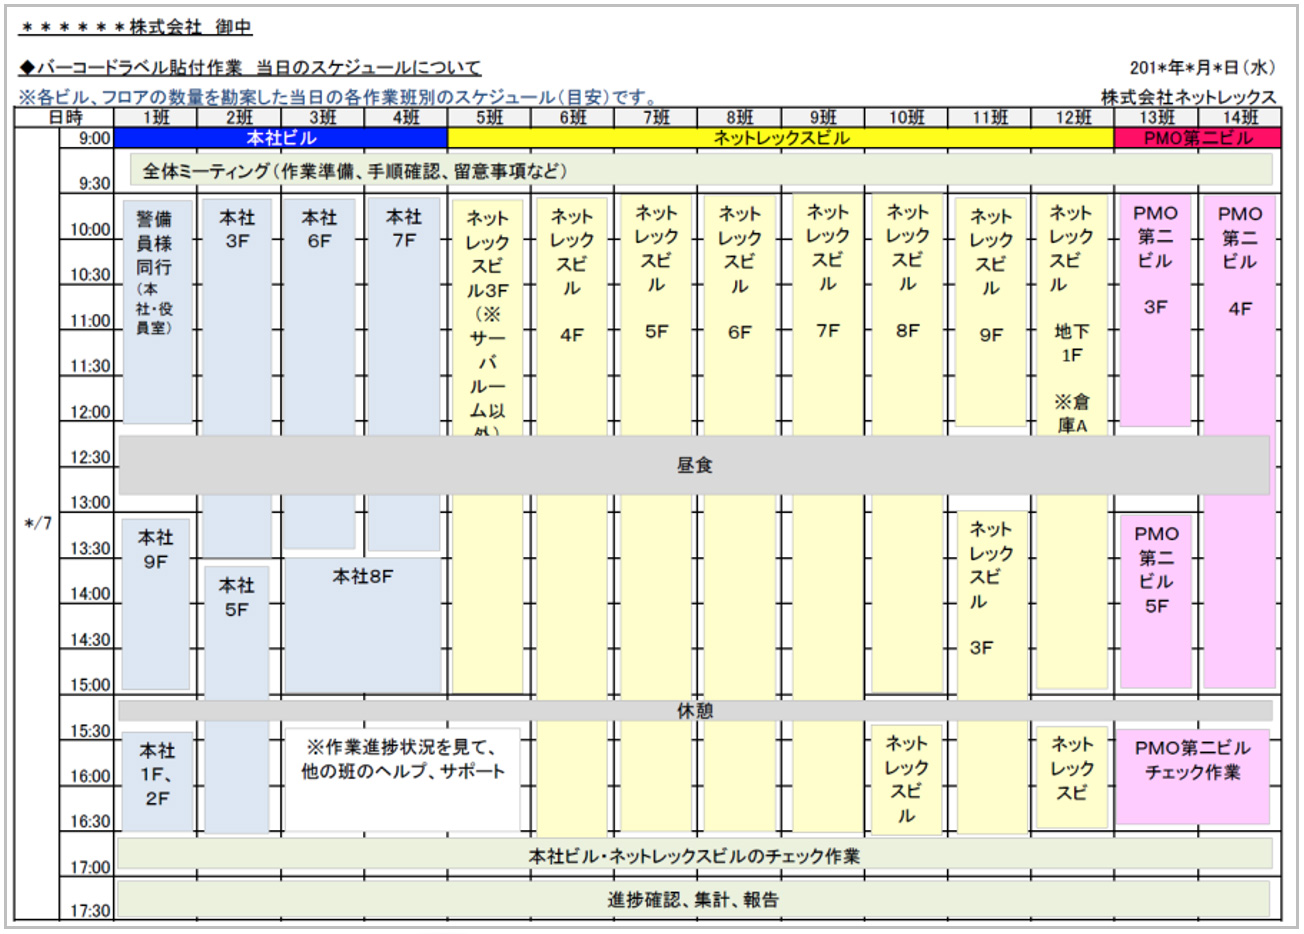Select the 3班 column header
This screenshot has width=1304, height=934.
322,118
